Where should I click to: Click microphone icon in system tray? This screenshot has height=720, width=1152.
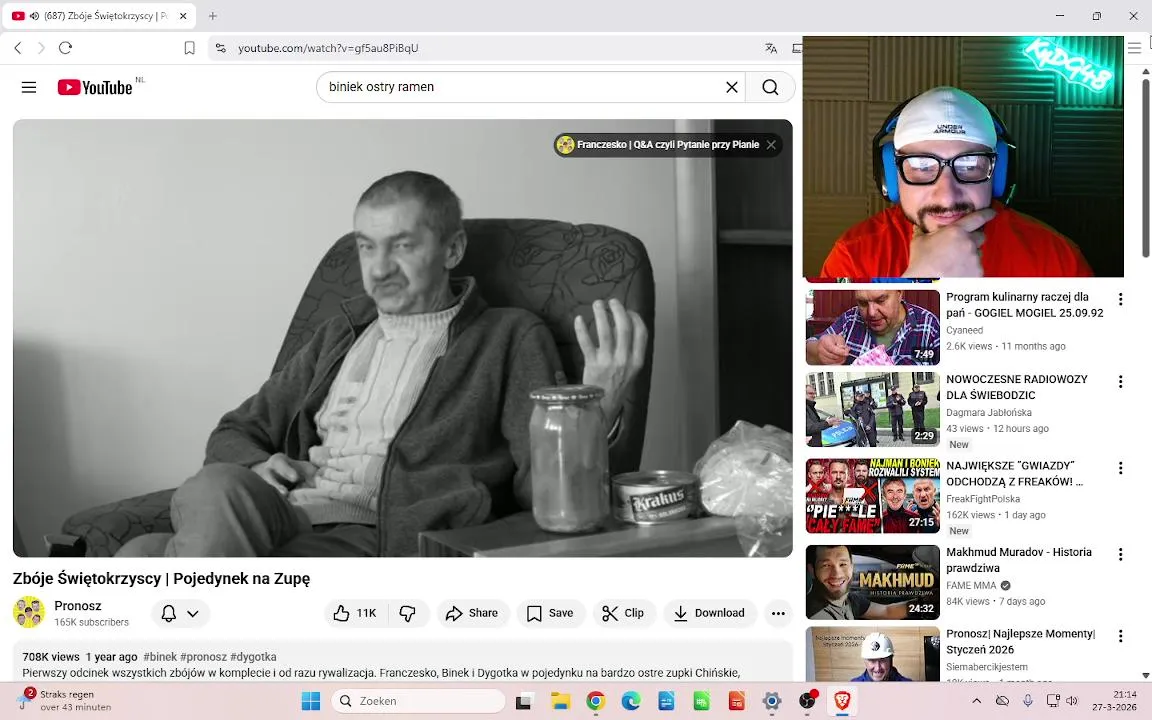(x=1028, y=701)
